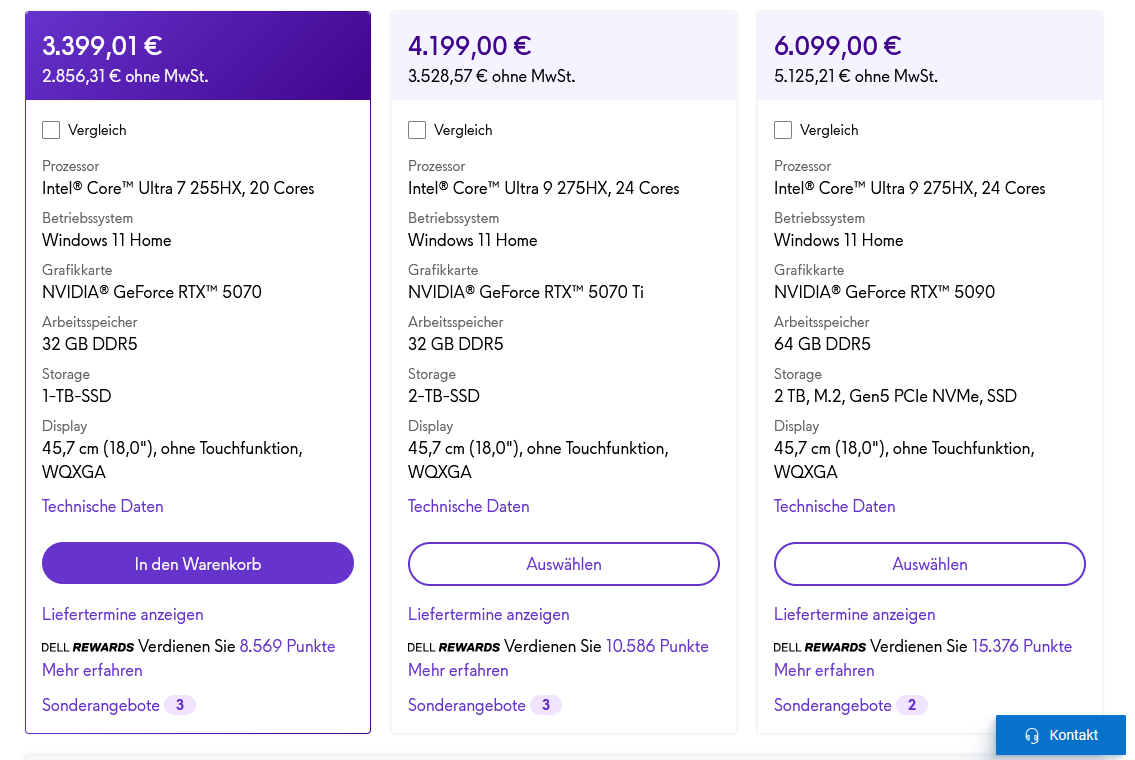Check Vergleich for the 3.399,01 € model
The width and height of the screenshot is (1135, 760).
click(x=51, y=130)
